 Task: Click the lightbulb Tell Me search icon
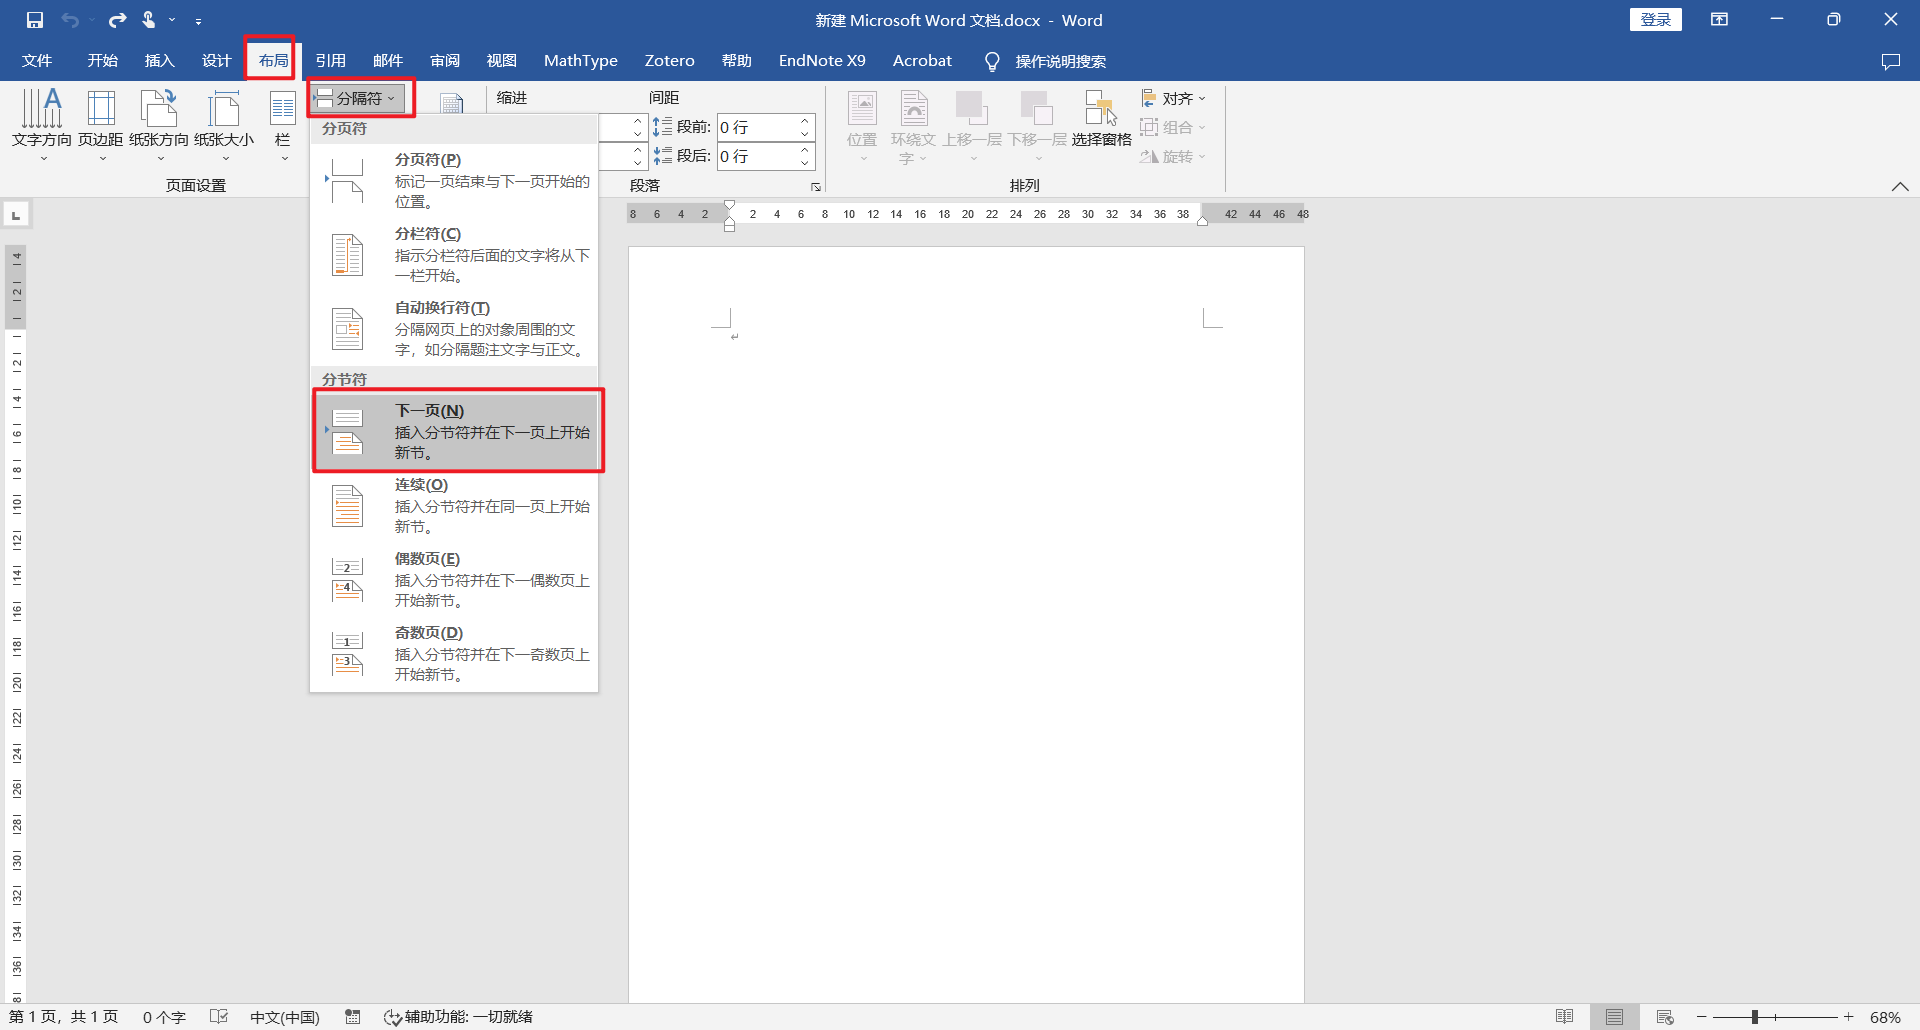992,62
